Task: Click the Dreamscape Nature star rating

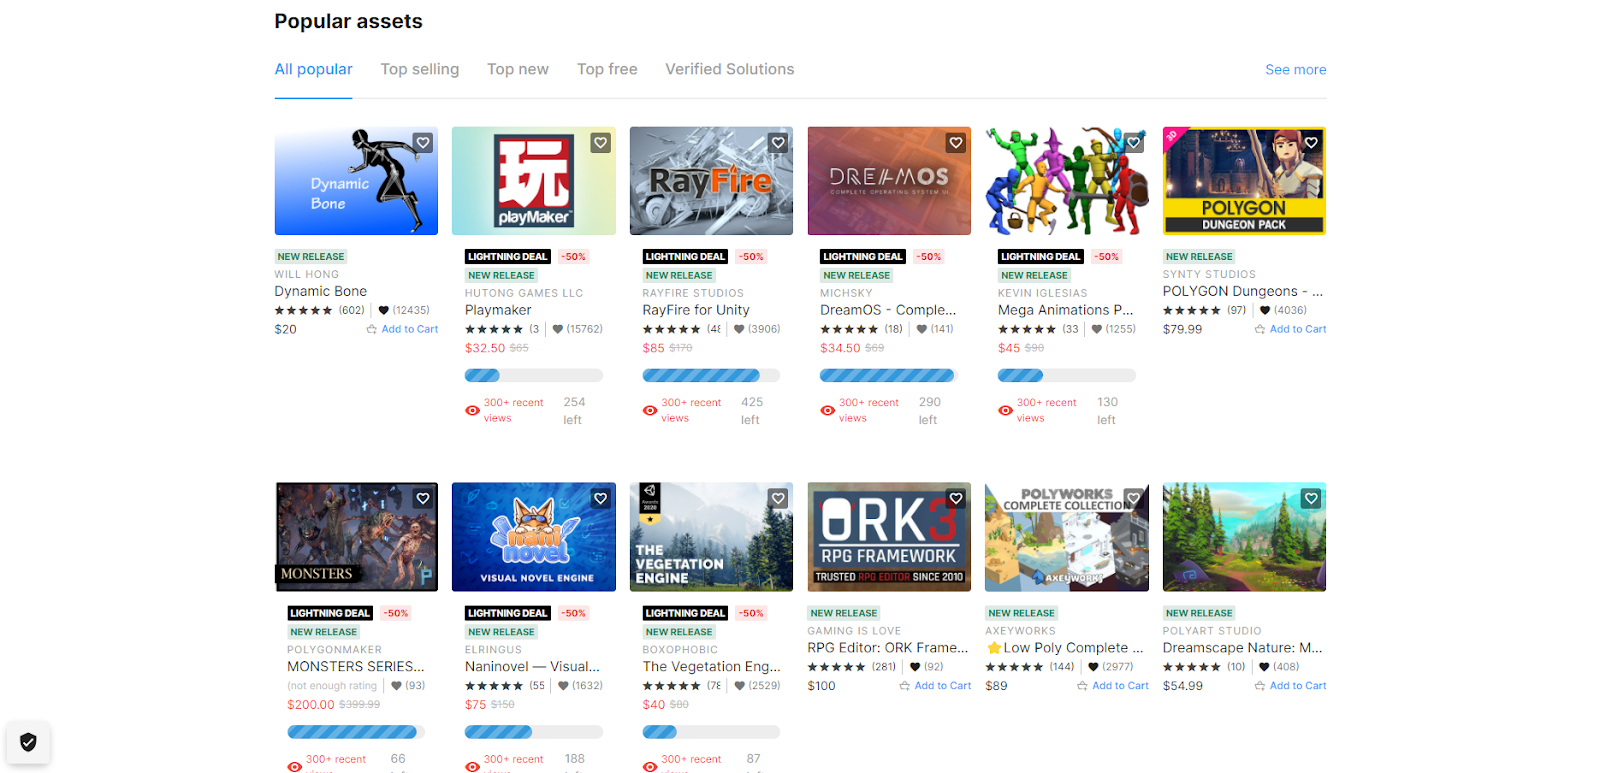Action: (1191, 667)
